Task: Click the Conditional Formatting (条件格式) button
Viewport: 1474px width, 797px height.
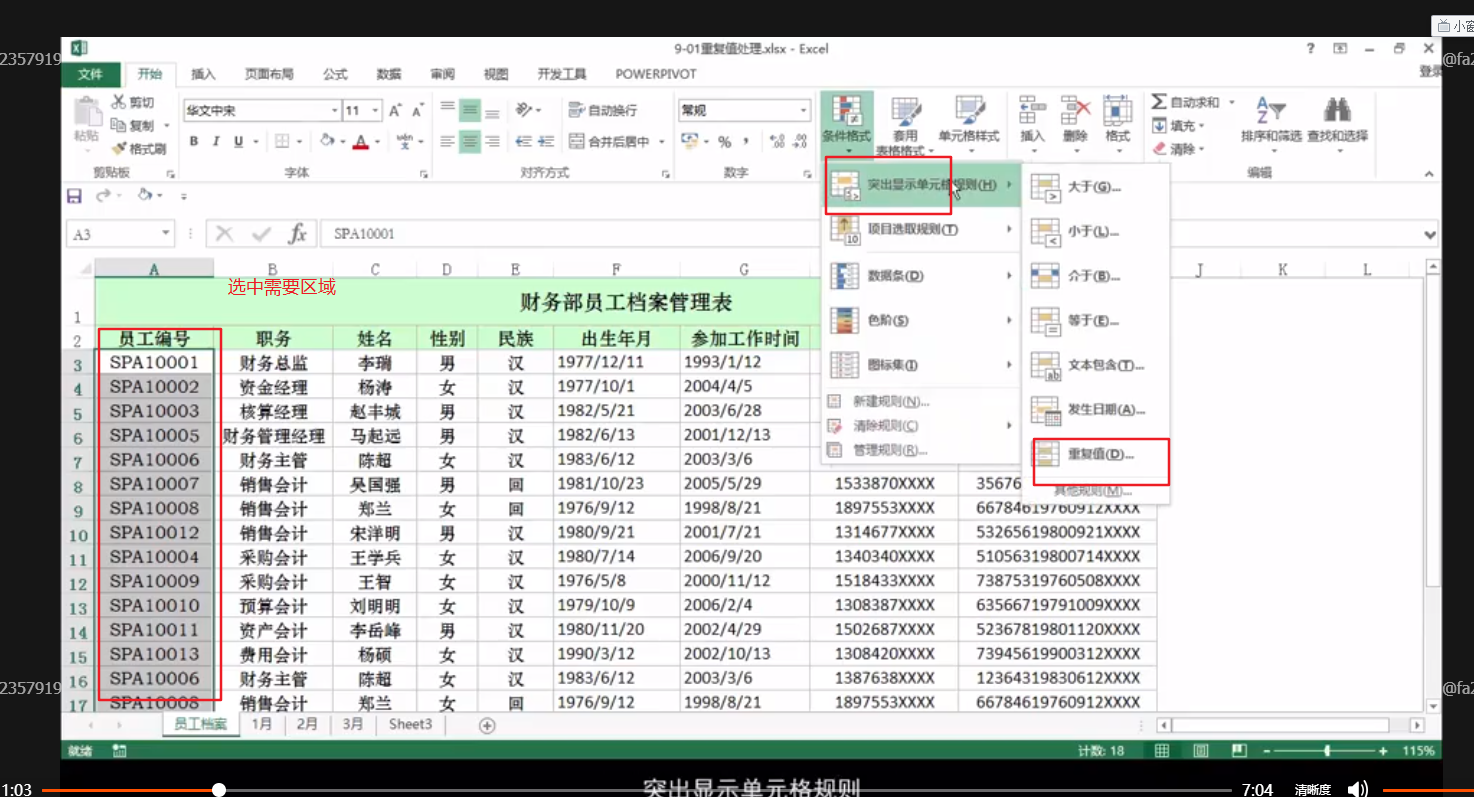Action: pos(846,122)
